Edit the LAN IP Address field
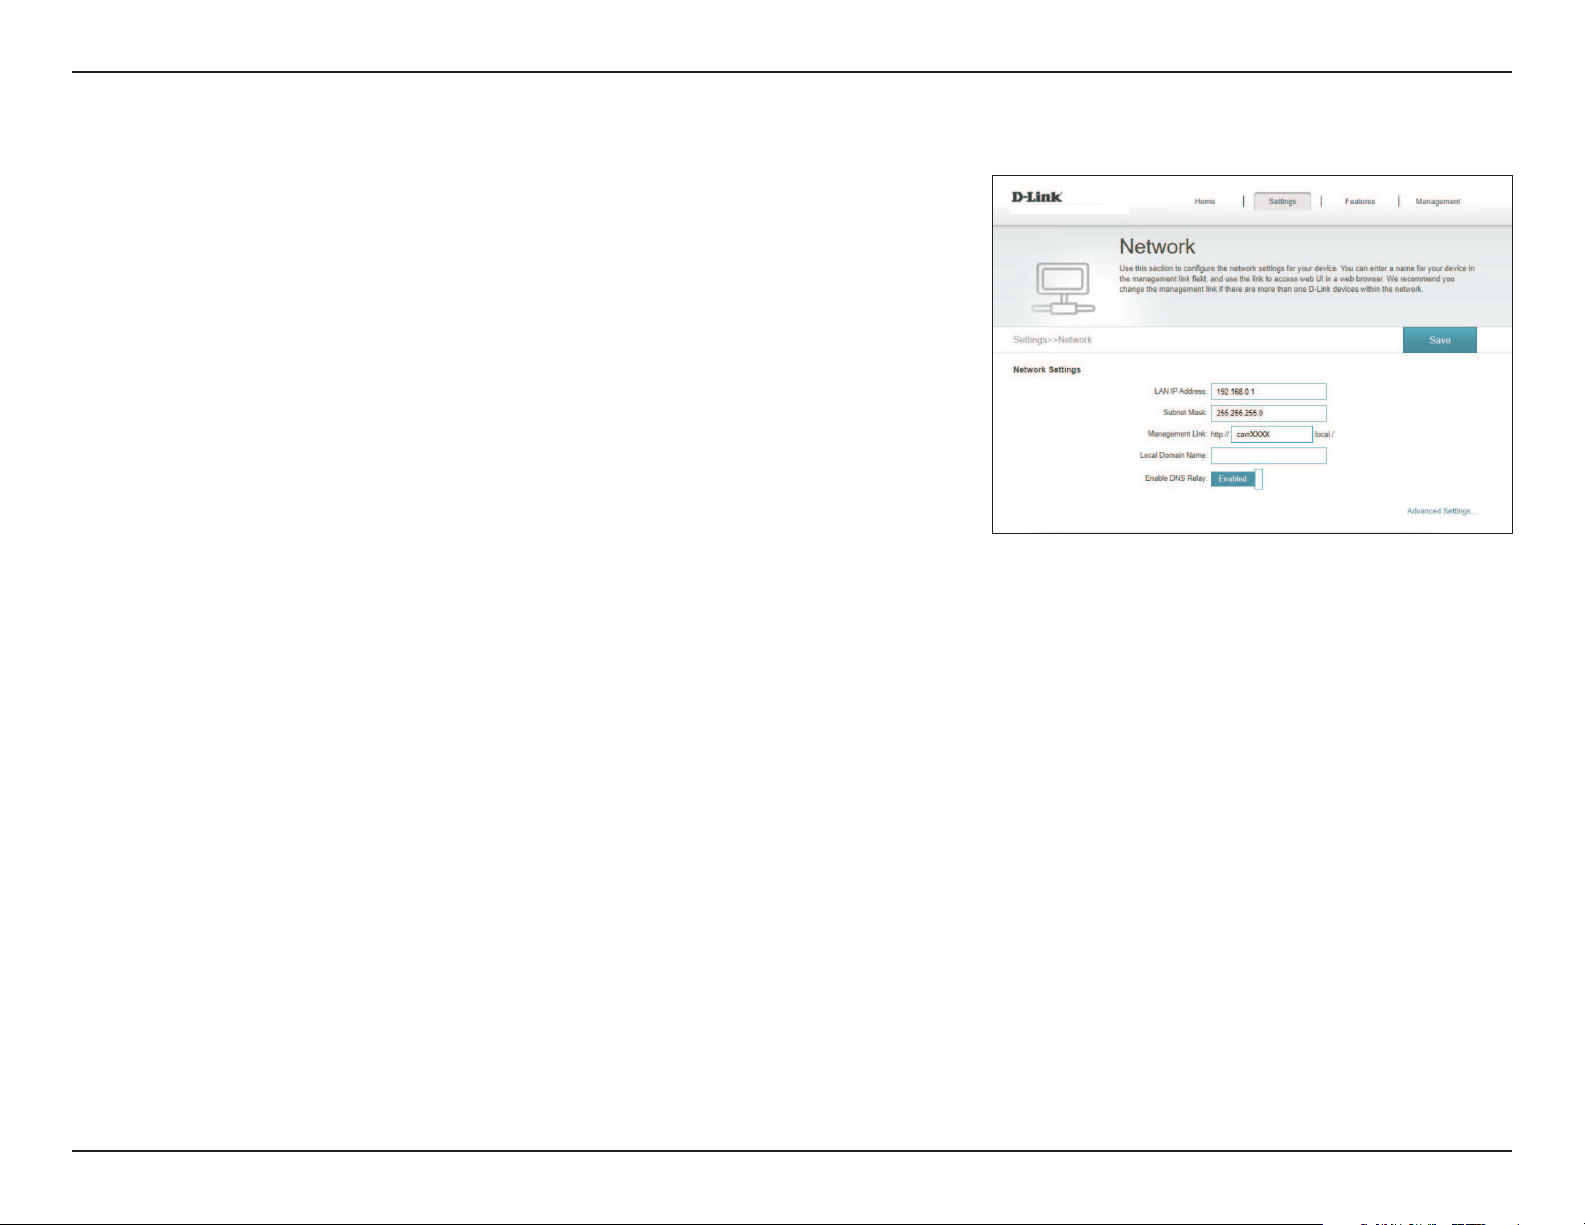The width and height of the screenshot is (1585, 1225). click(x=1269, y=392)
